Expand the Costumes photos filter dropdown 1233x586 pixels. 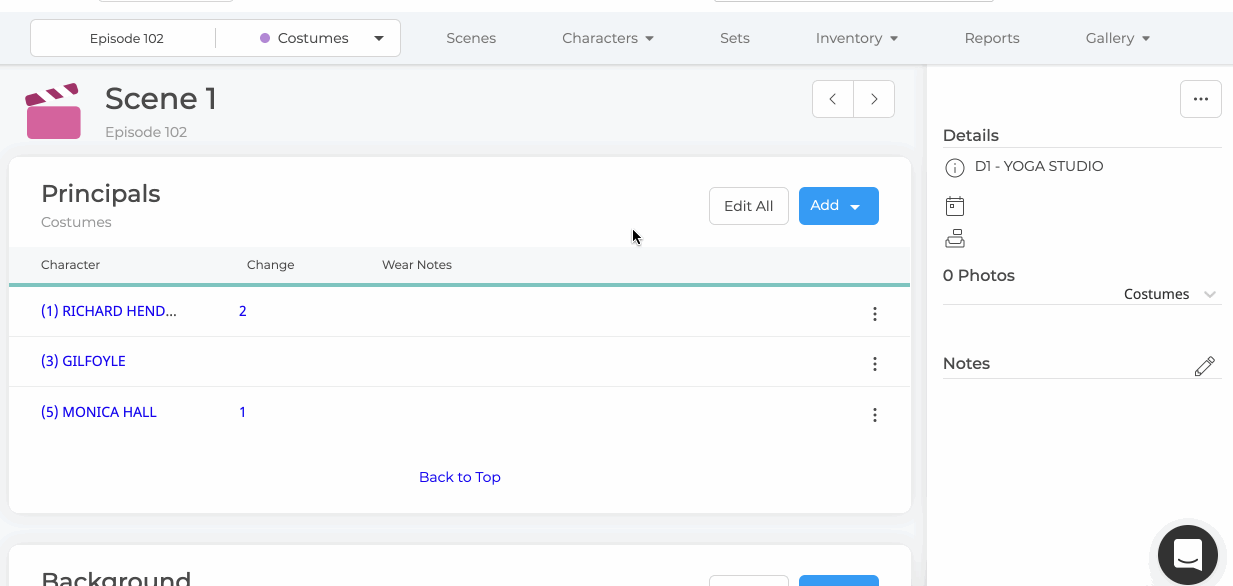pyautogui.click(x=1170, y=294)
